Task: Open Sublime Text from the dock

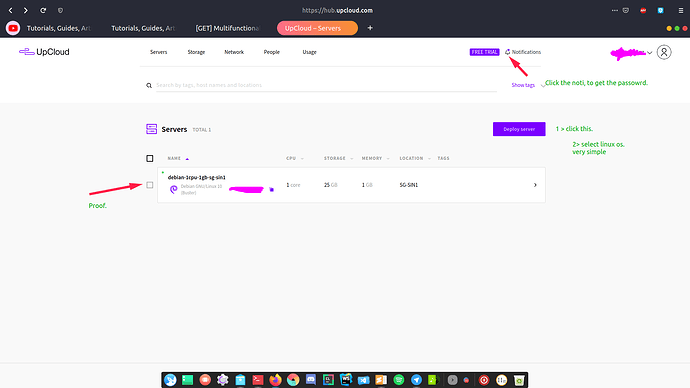Action: pos(381,380)
